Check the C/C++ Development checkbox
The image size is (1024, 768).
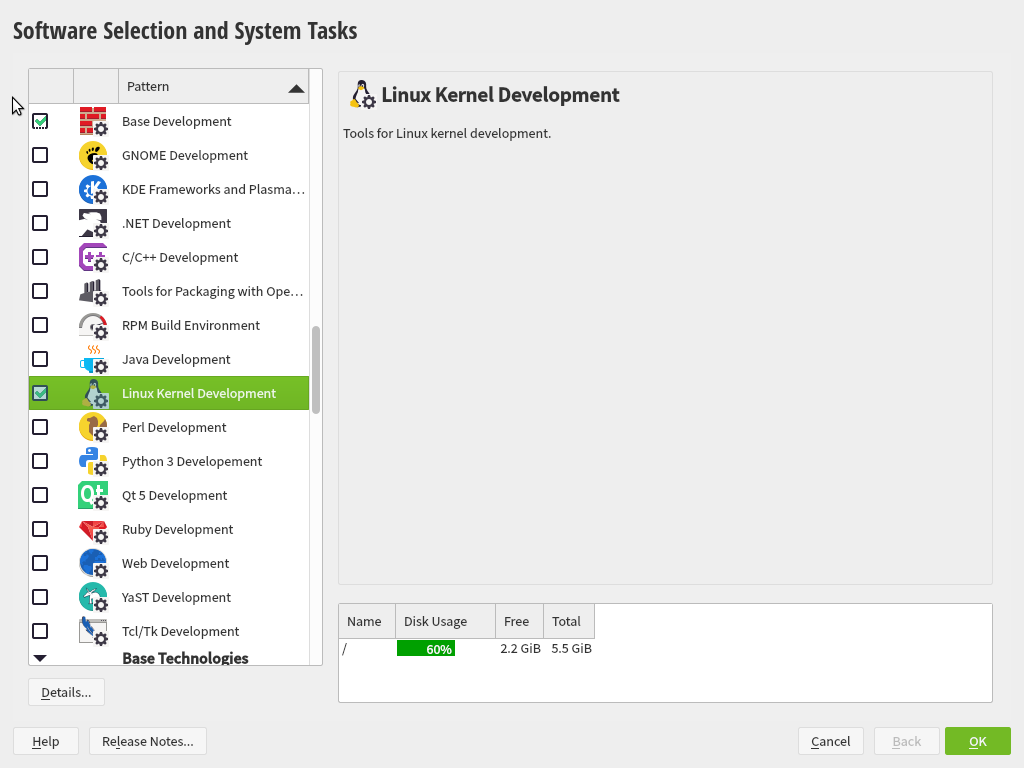click(40, 257)
